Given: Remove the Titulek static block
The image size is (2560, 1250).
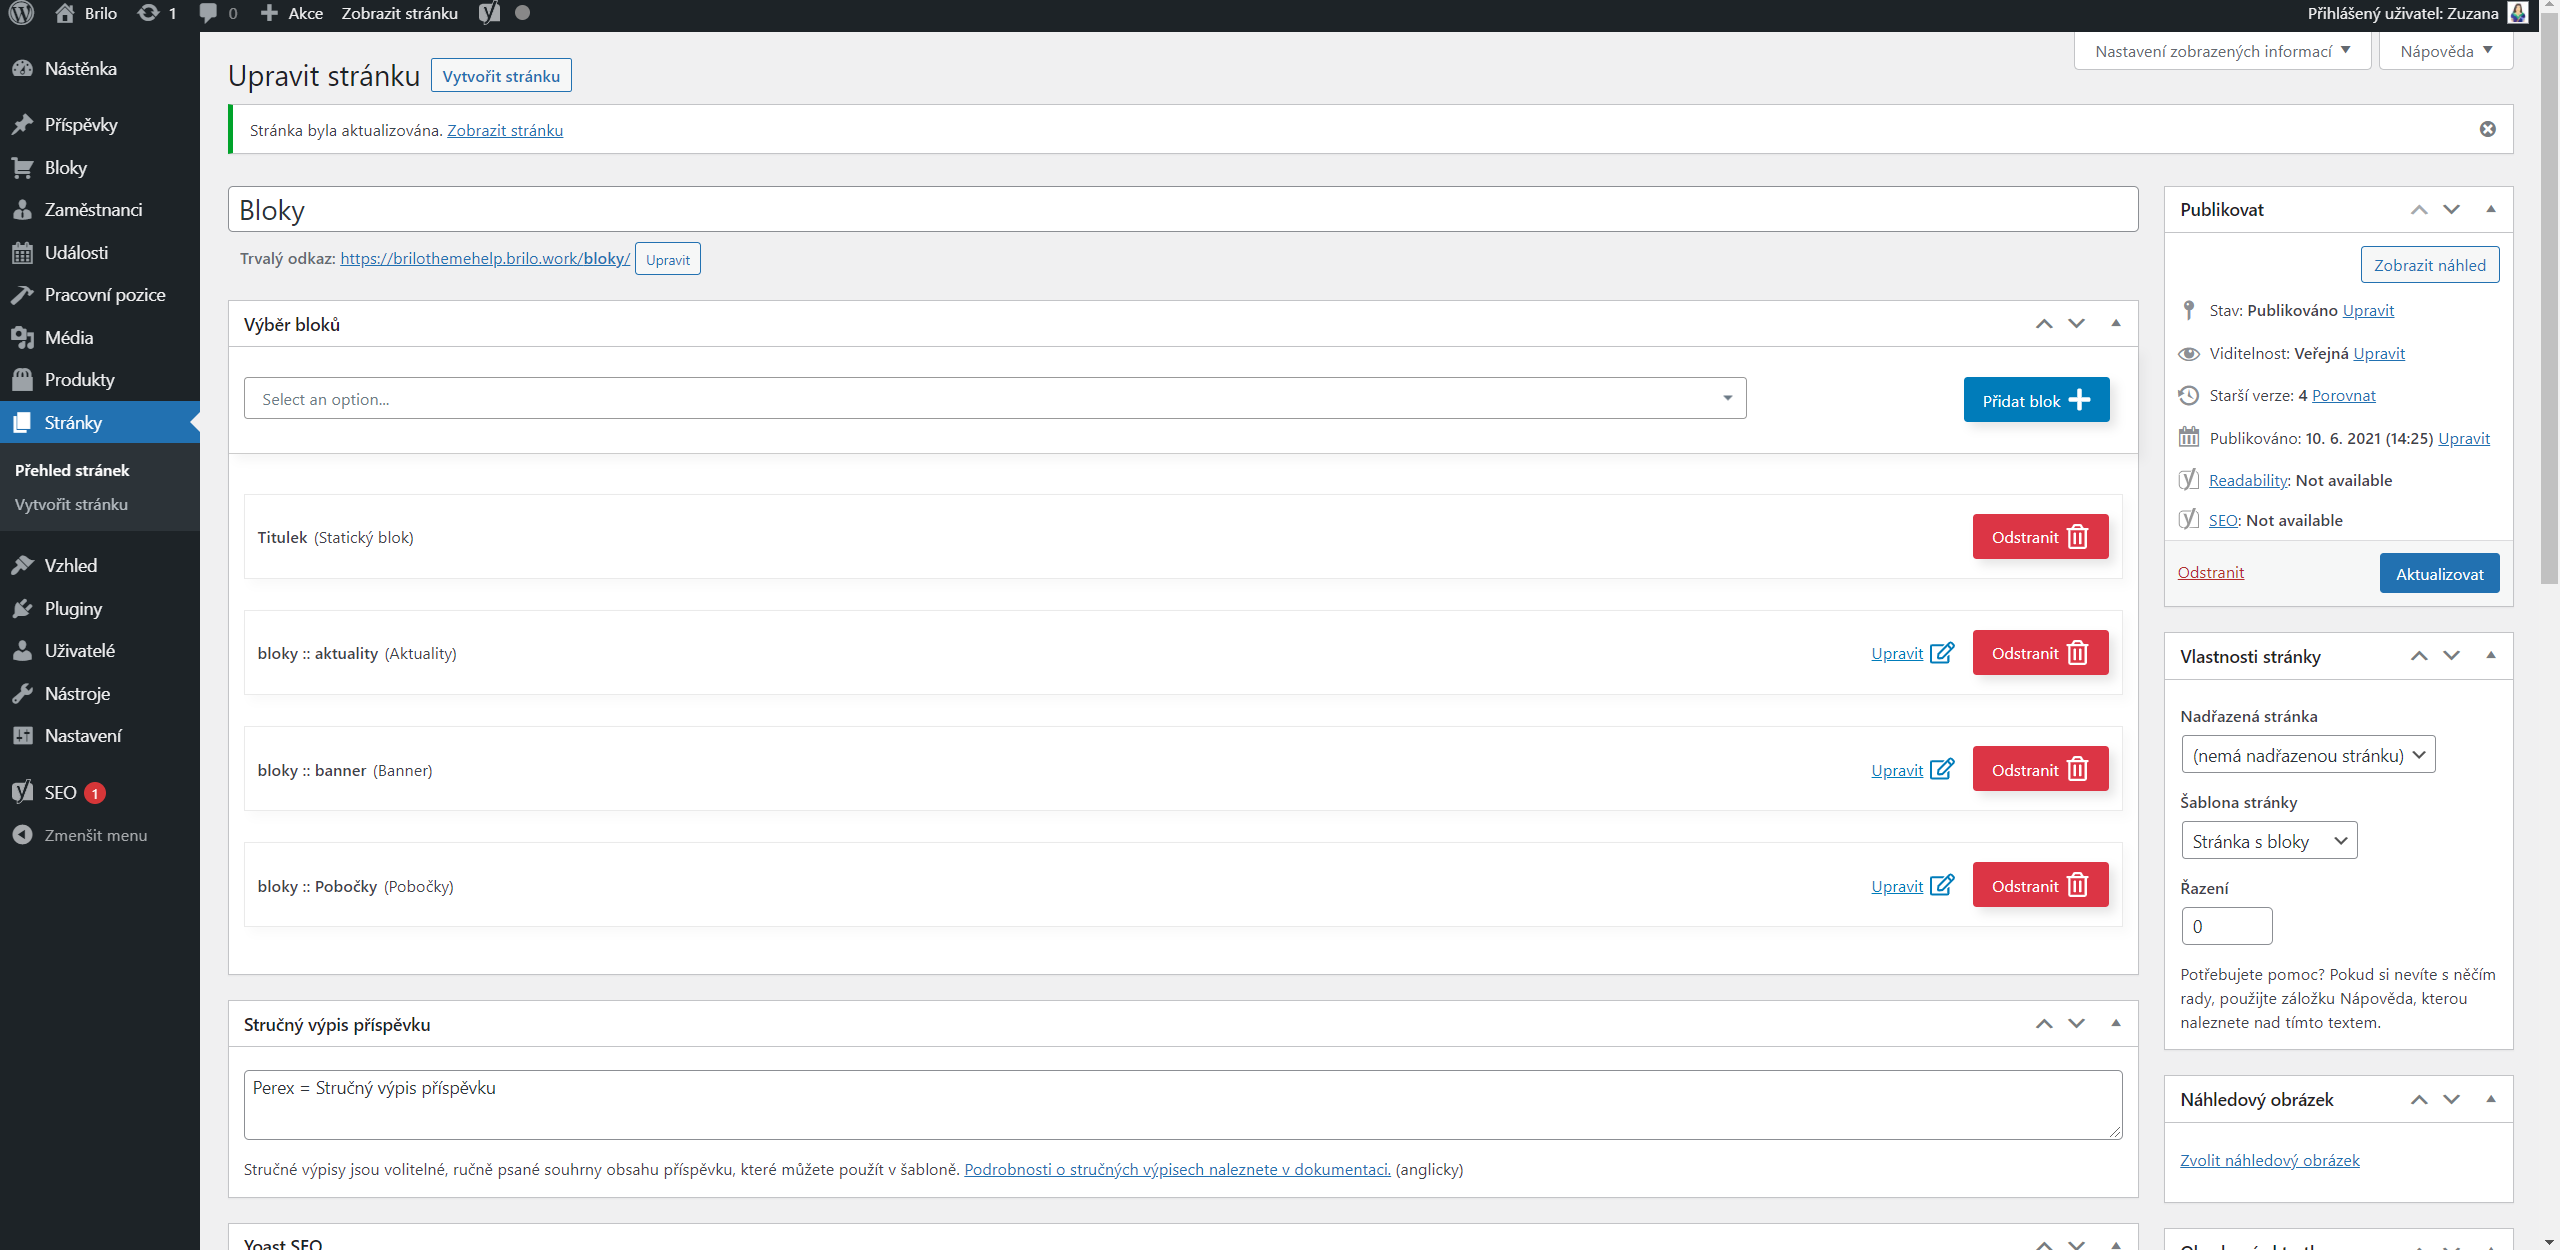Looking at the screenshot, I should coord(2039,537).
